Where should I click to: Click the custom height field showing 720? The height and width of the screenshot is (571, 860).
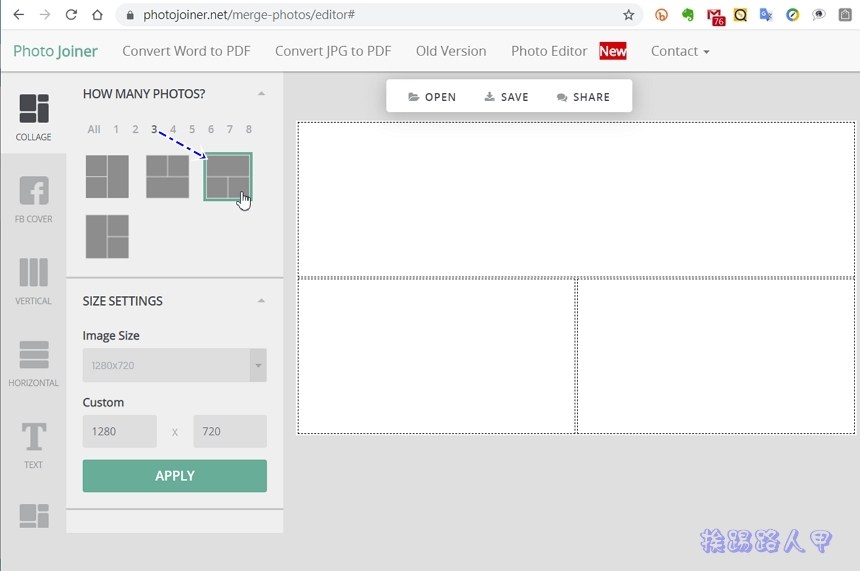coord(230,431)
